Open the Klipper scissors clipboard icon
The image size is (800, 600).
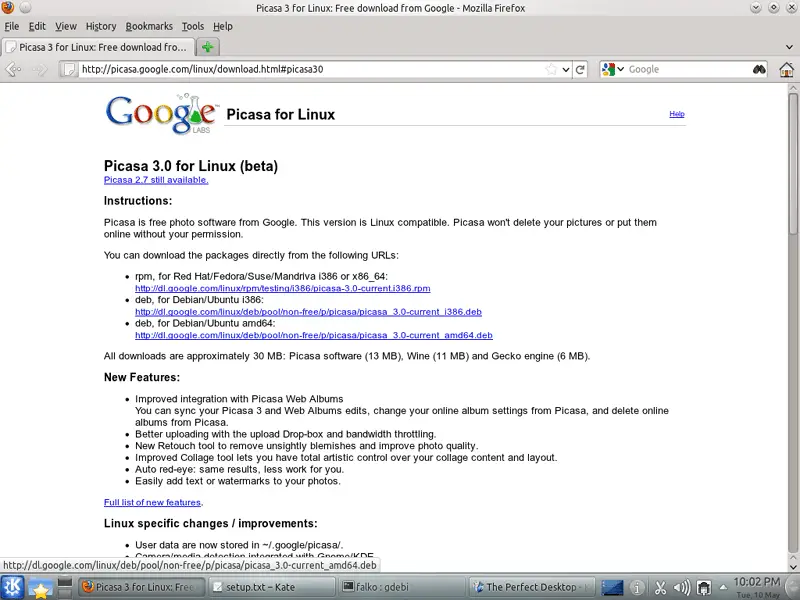point(660,588)
